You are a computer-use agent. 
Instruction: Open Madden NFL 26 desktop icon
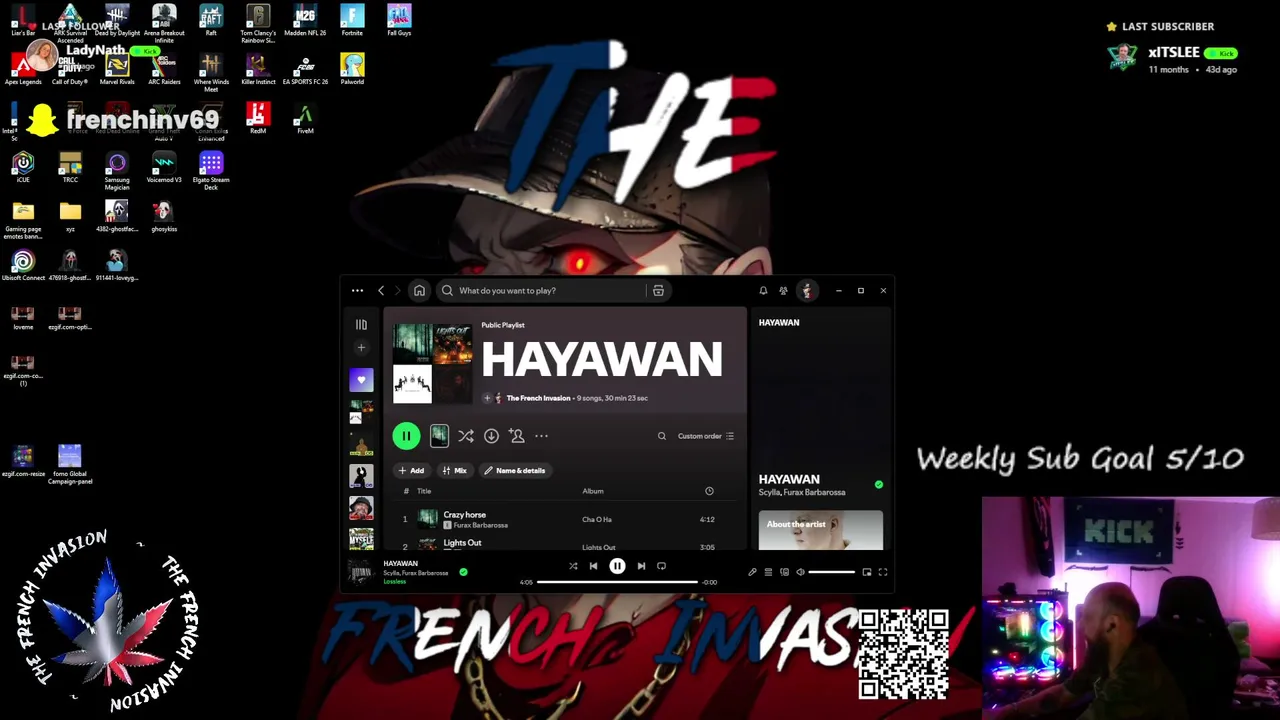pyautogui.click(x=305, y=20)
